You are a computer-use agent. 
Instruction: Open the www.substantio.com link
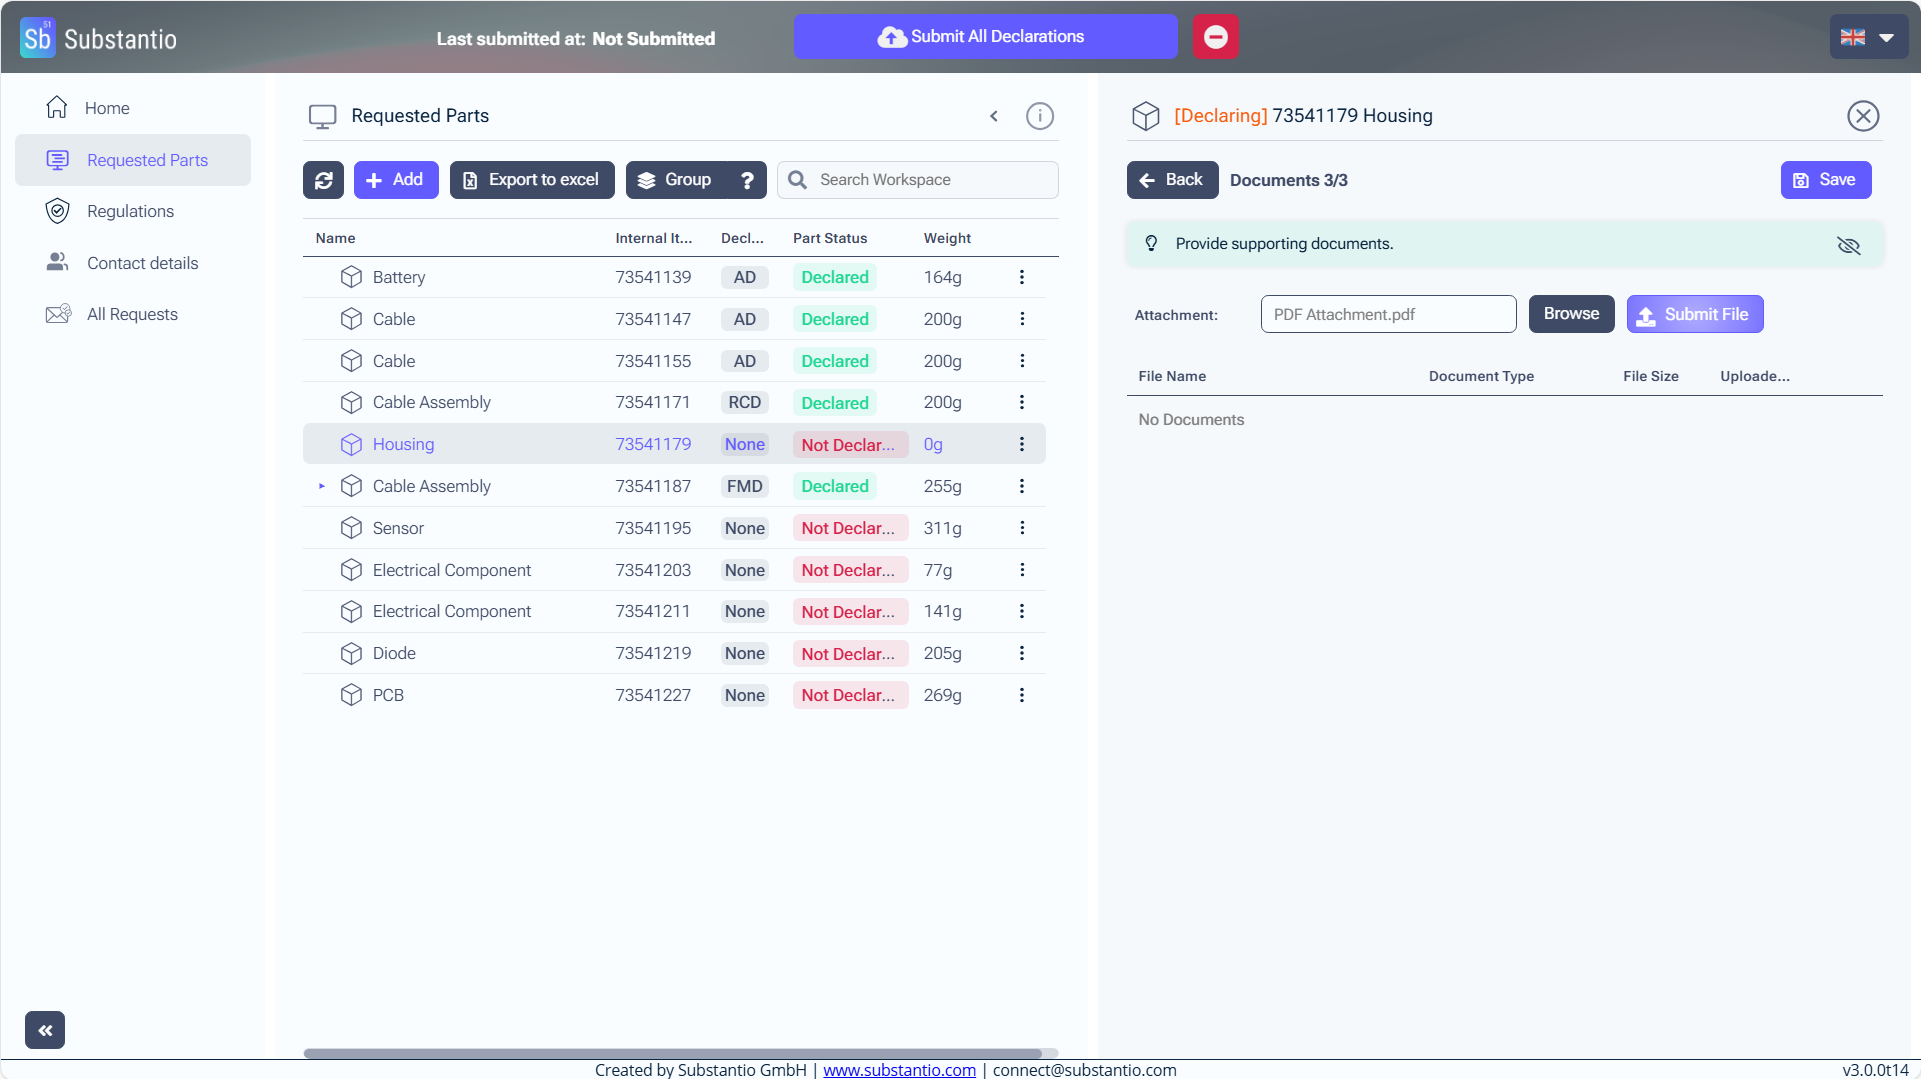899,1069
